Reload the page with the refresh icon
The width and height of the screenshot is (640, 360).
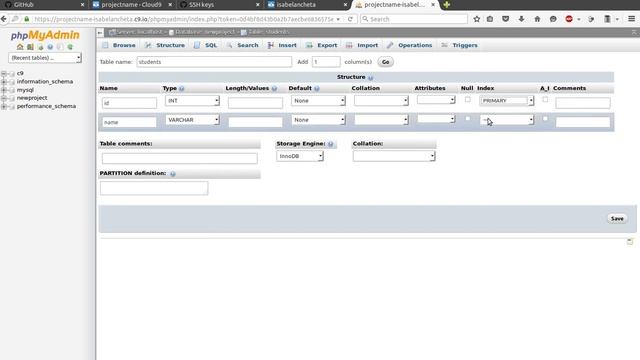pyautogui.click(x=350, y=19)
